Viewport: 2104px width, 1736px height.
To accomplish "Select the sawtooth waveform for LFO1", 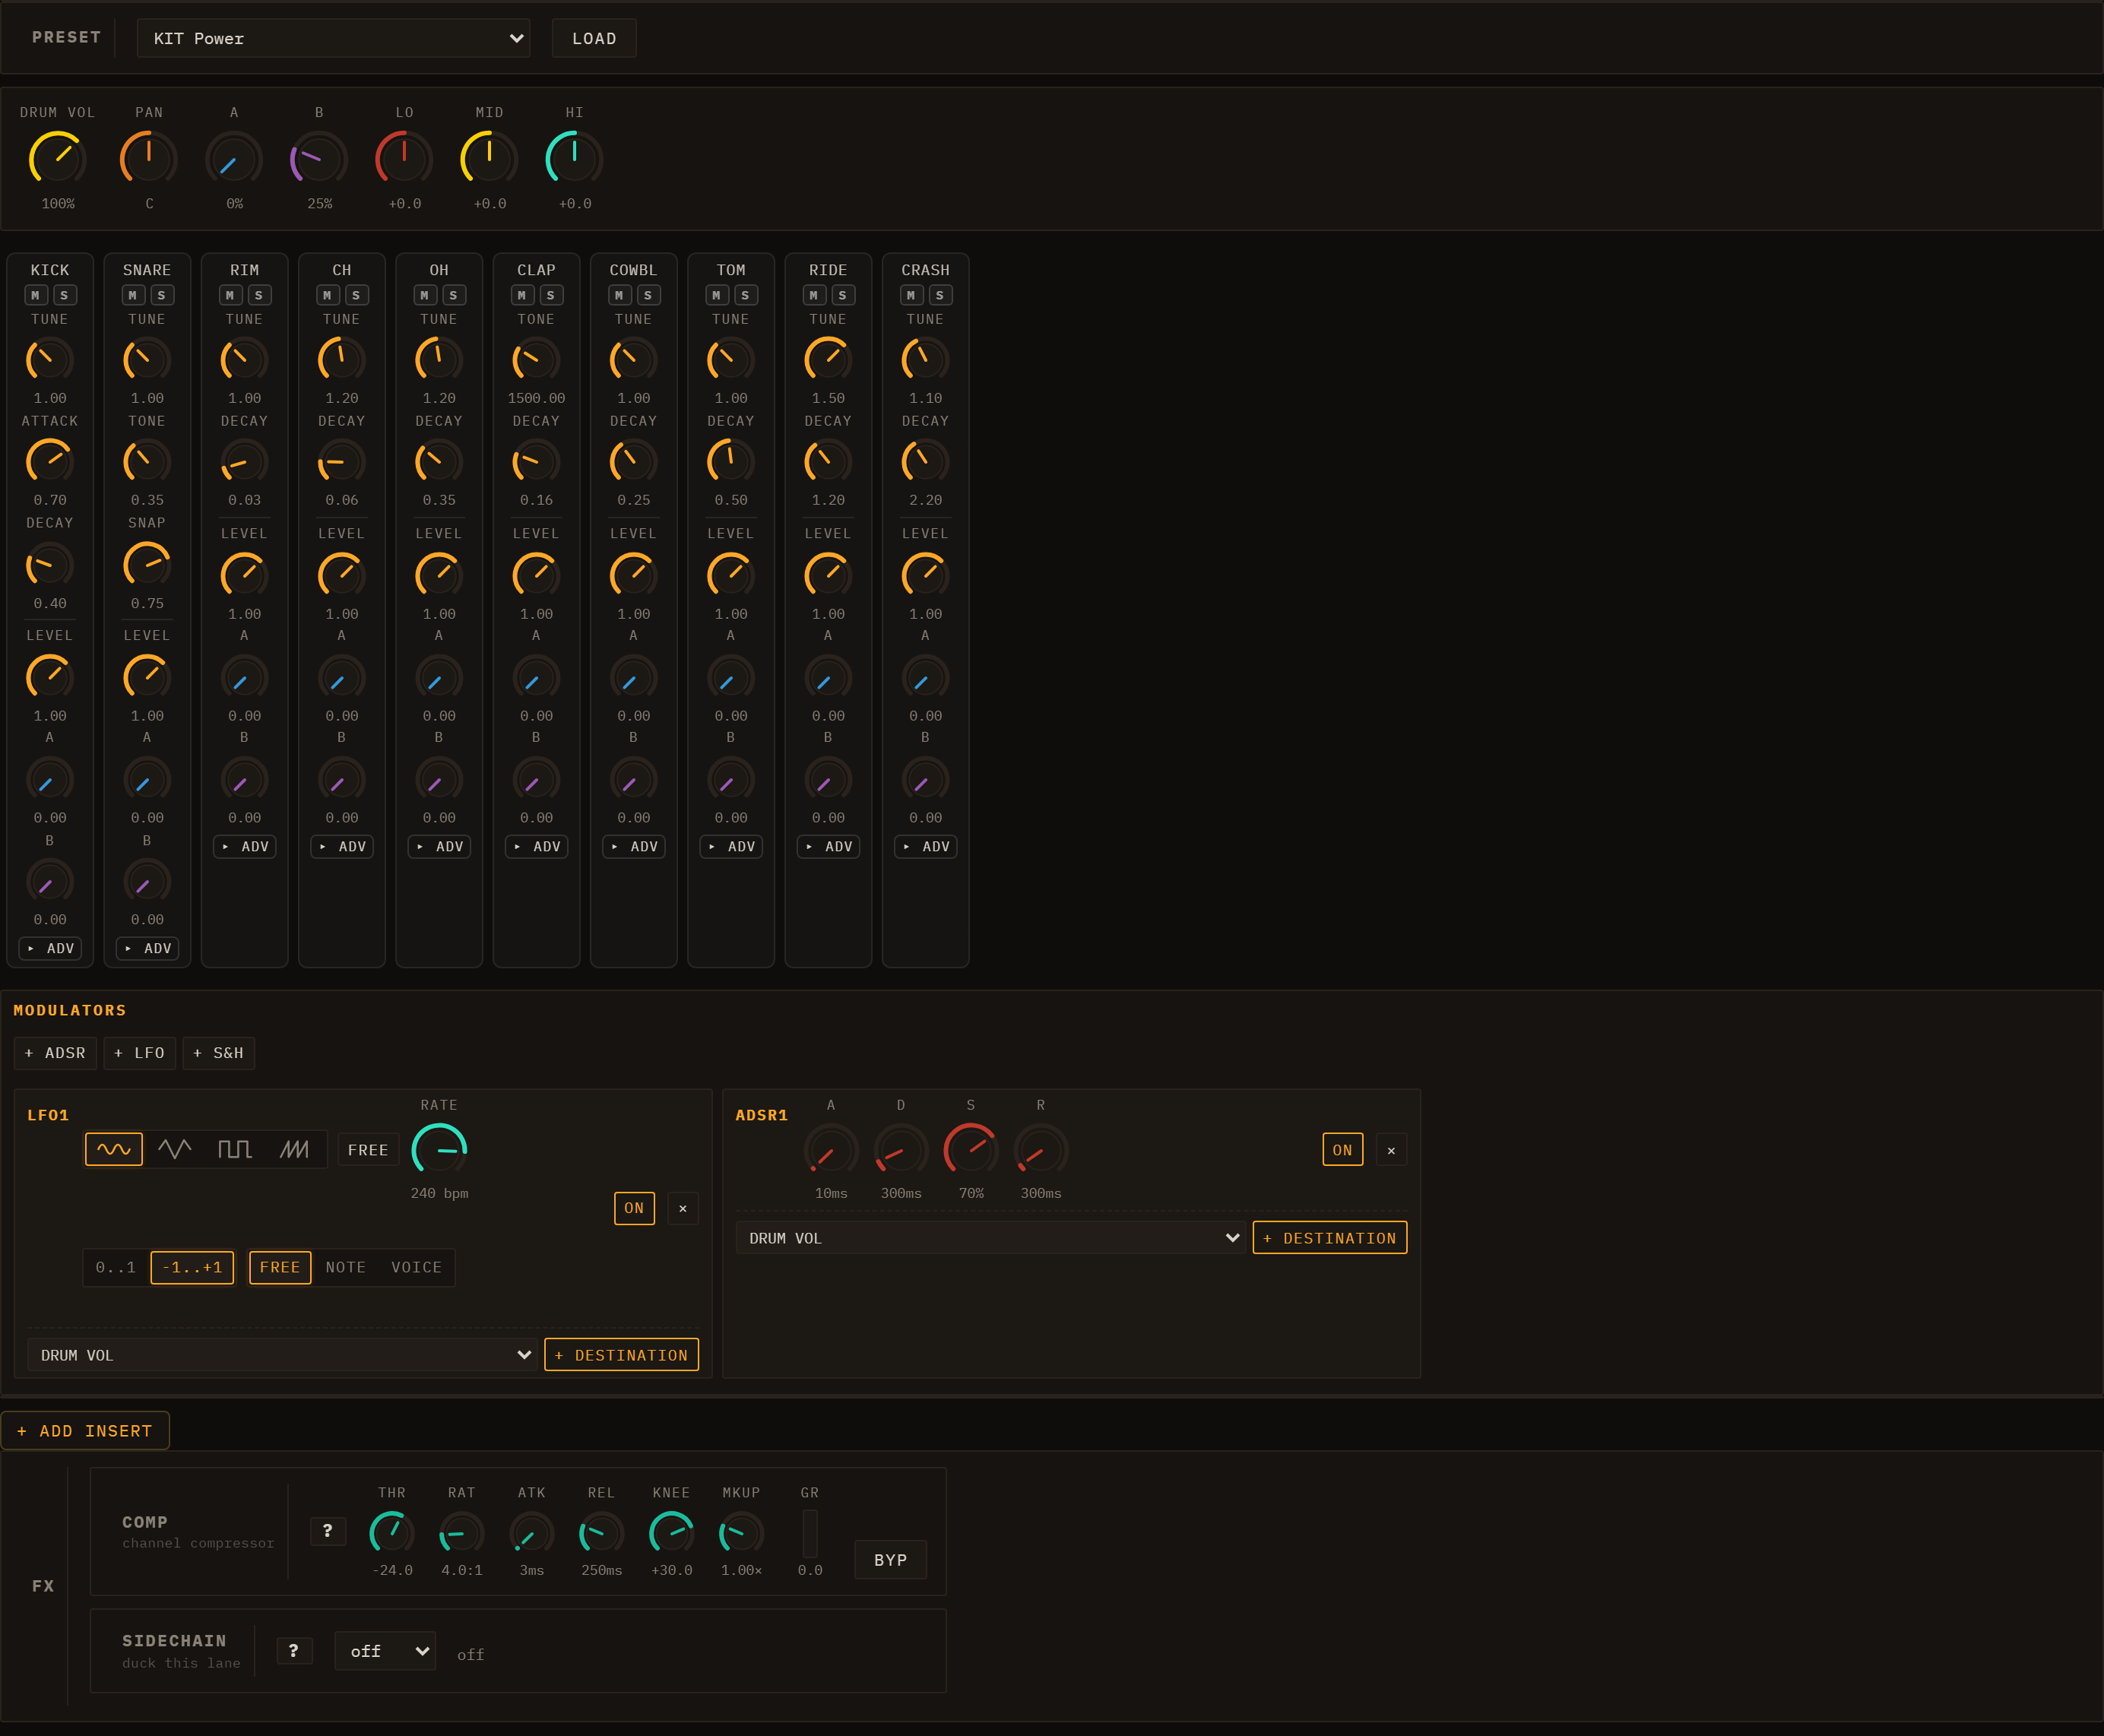I will 294,1149.
